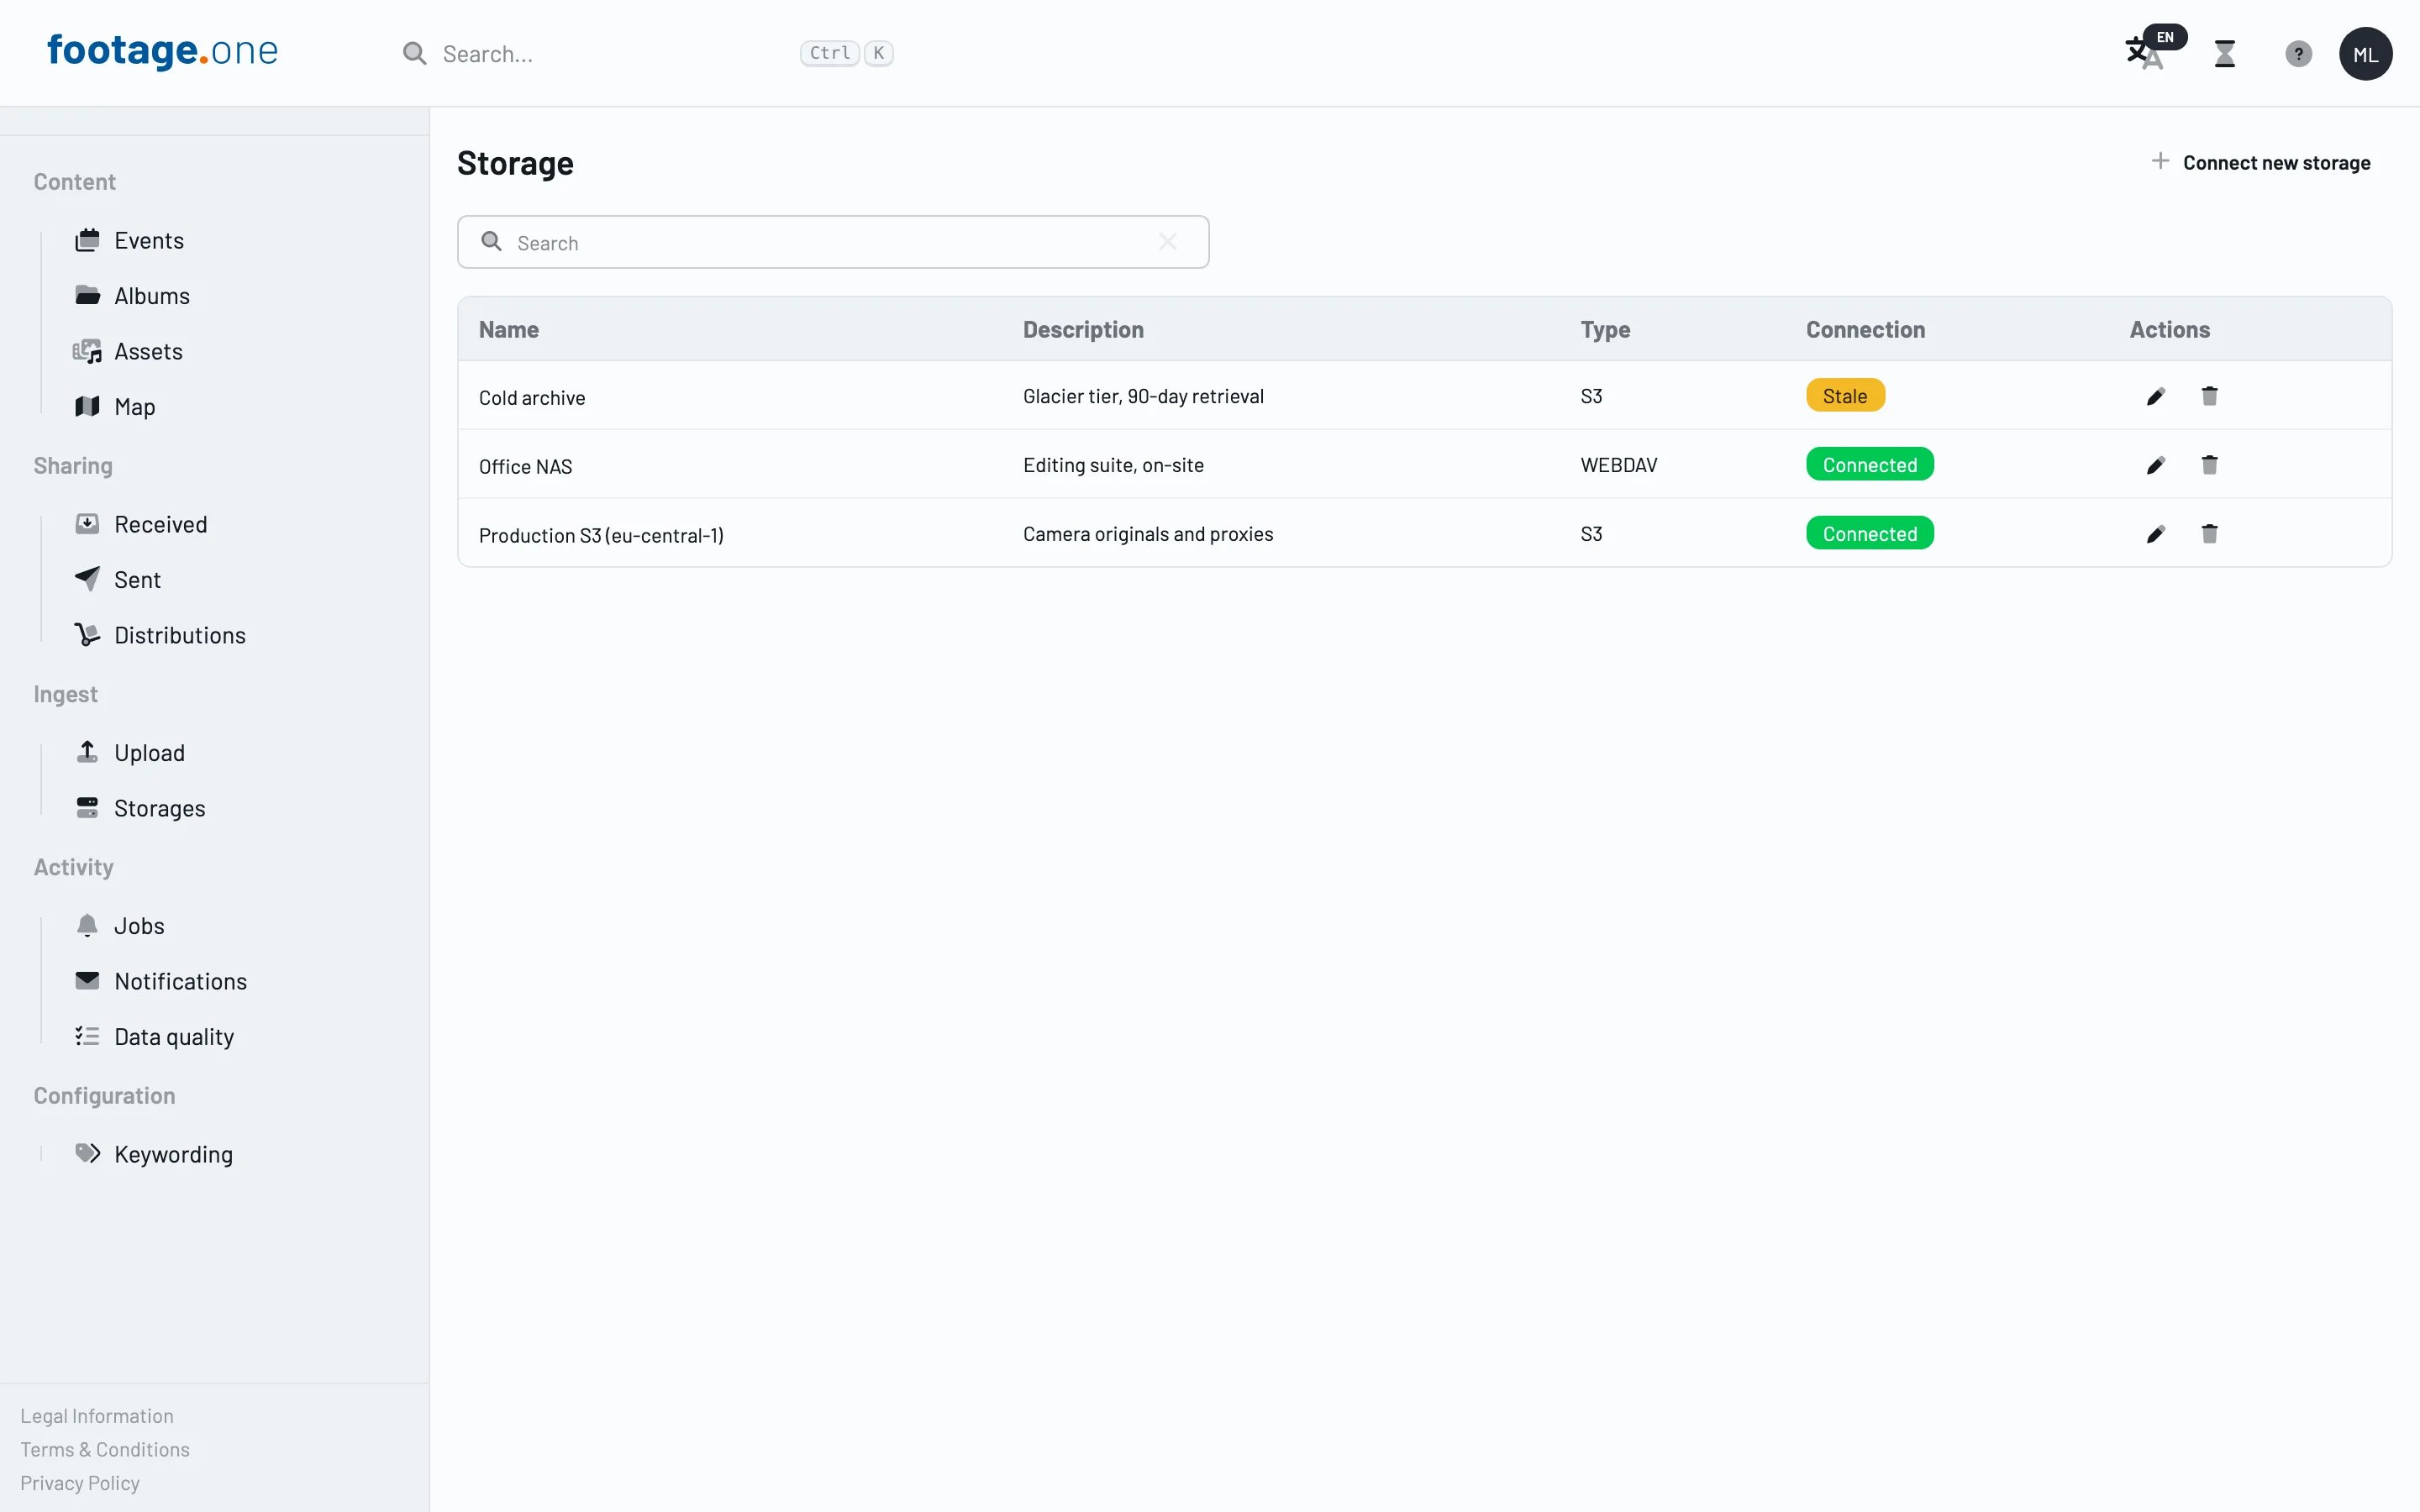Edit the Office NAS storage
Viewport: 2420px width, 1512px height.
[2156, 465]
